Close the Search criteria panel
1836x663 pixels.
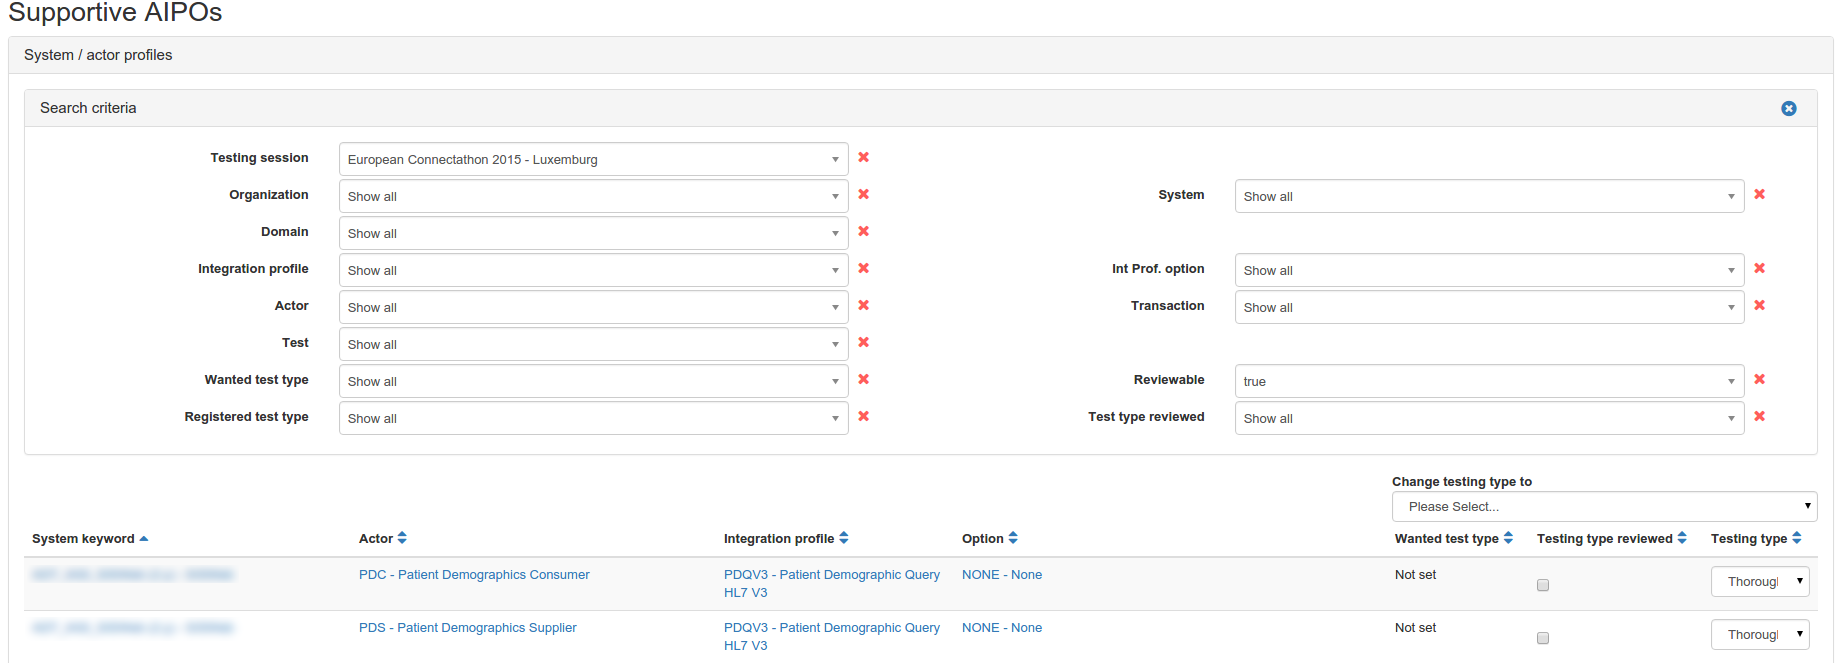1788,108
